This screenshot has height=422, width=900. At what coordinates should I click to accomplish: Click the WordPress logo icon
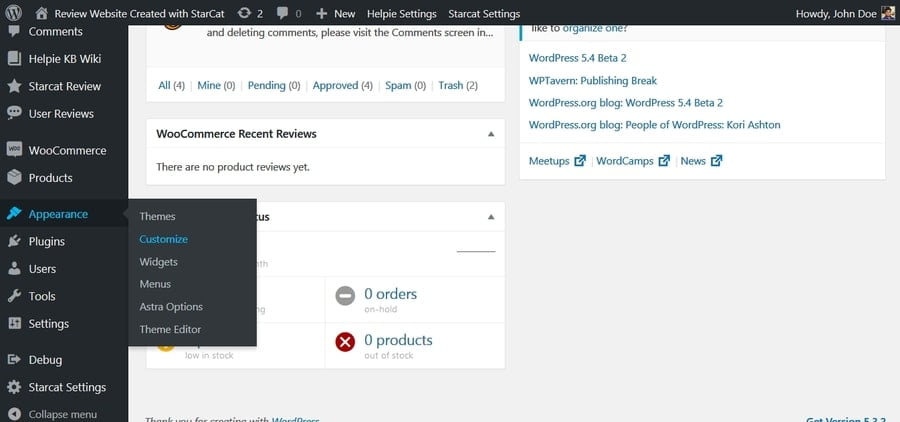(14, 13)
